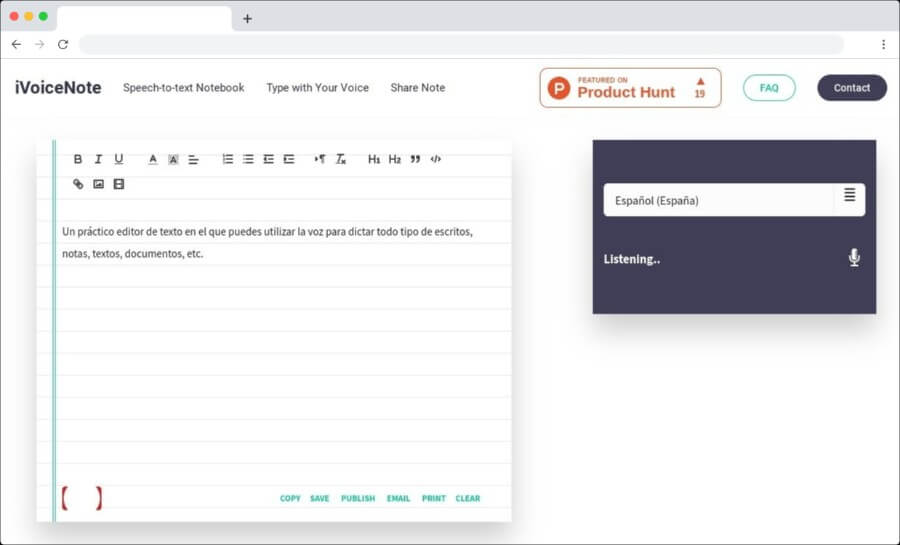Screen dimensions: 900x545
Task: Open a new browser tab
Action: click(247, 18)
